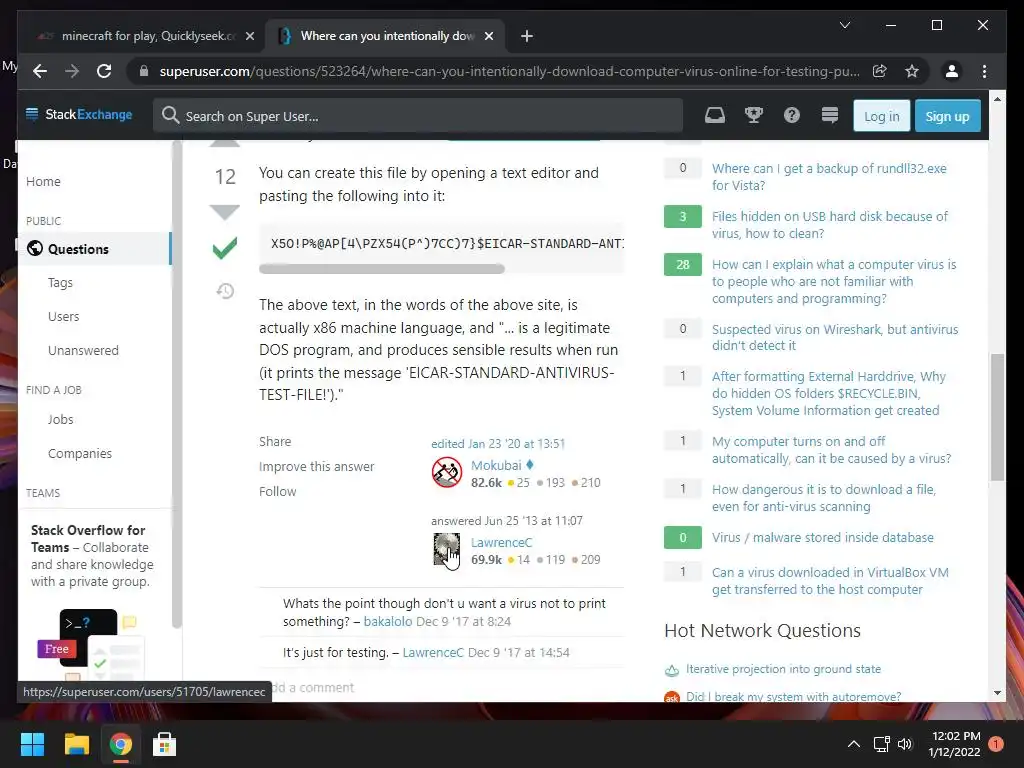Show hidden tray icons chevron
The height and width of the screenshot is (768, 1024).
tap(854, 744)
